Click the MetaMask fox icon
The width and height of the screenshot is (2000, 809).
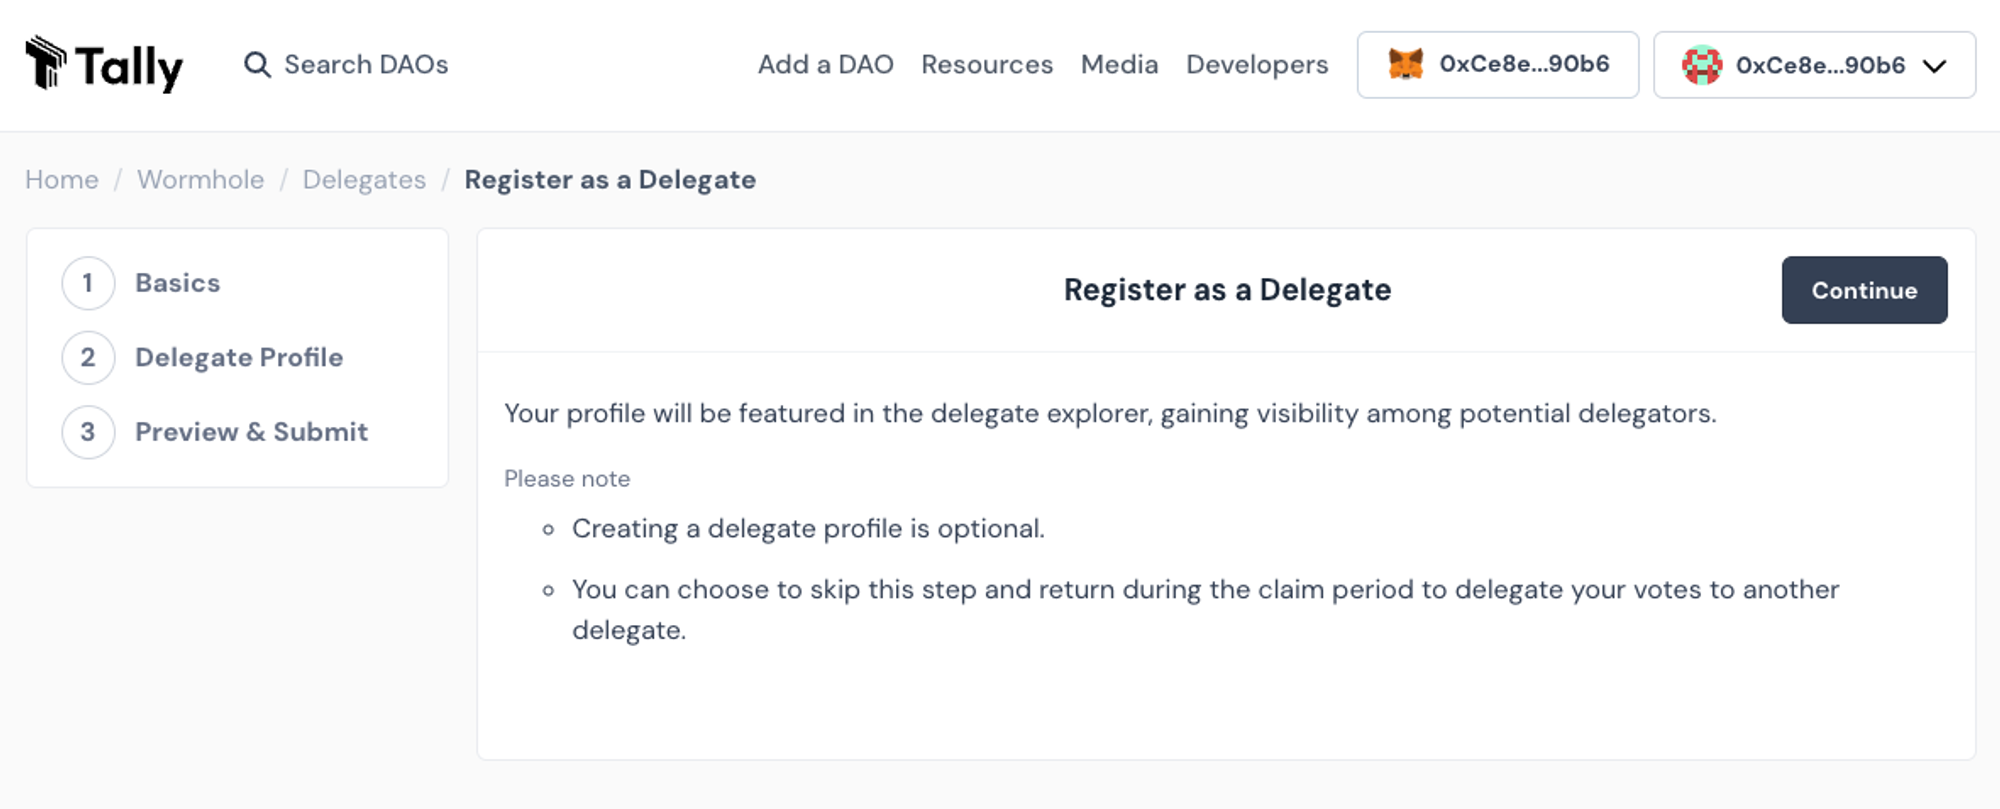[x=1406, y=64]
